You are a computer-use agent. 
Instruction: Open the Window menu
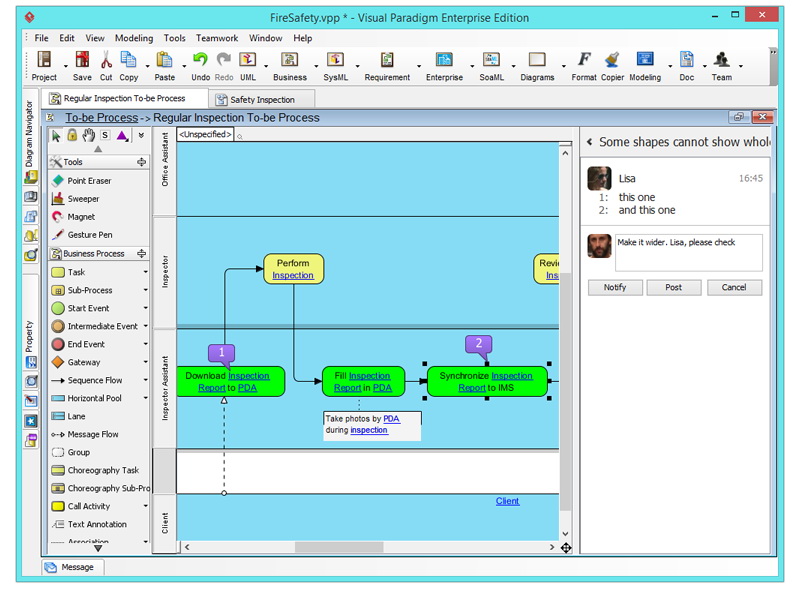(x=265, y=38)
